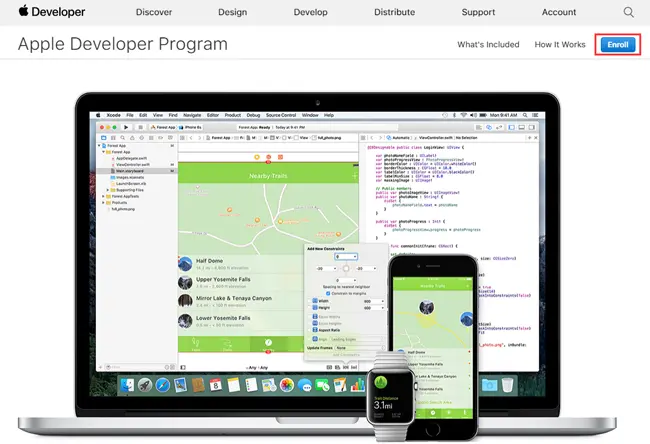Click the Messages icon in pictured dock
The image size is (650, 444).
tap(305, 386)
